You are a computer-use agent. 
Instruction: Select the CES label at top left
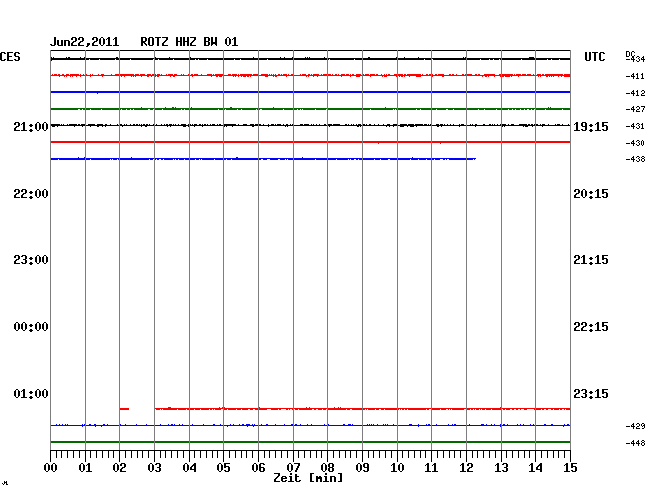coord(10,57)
